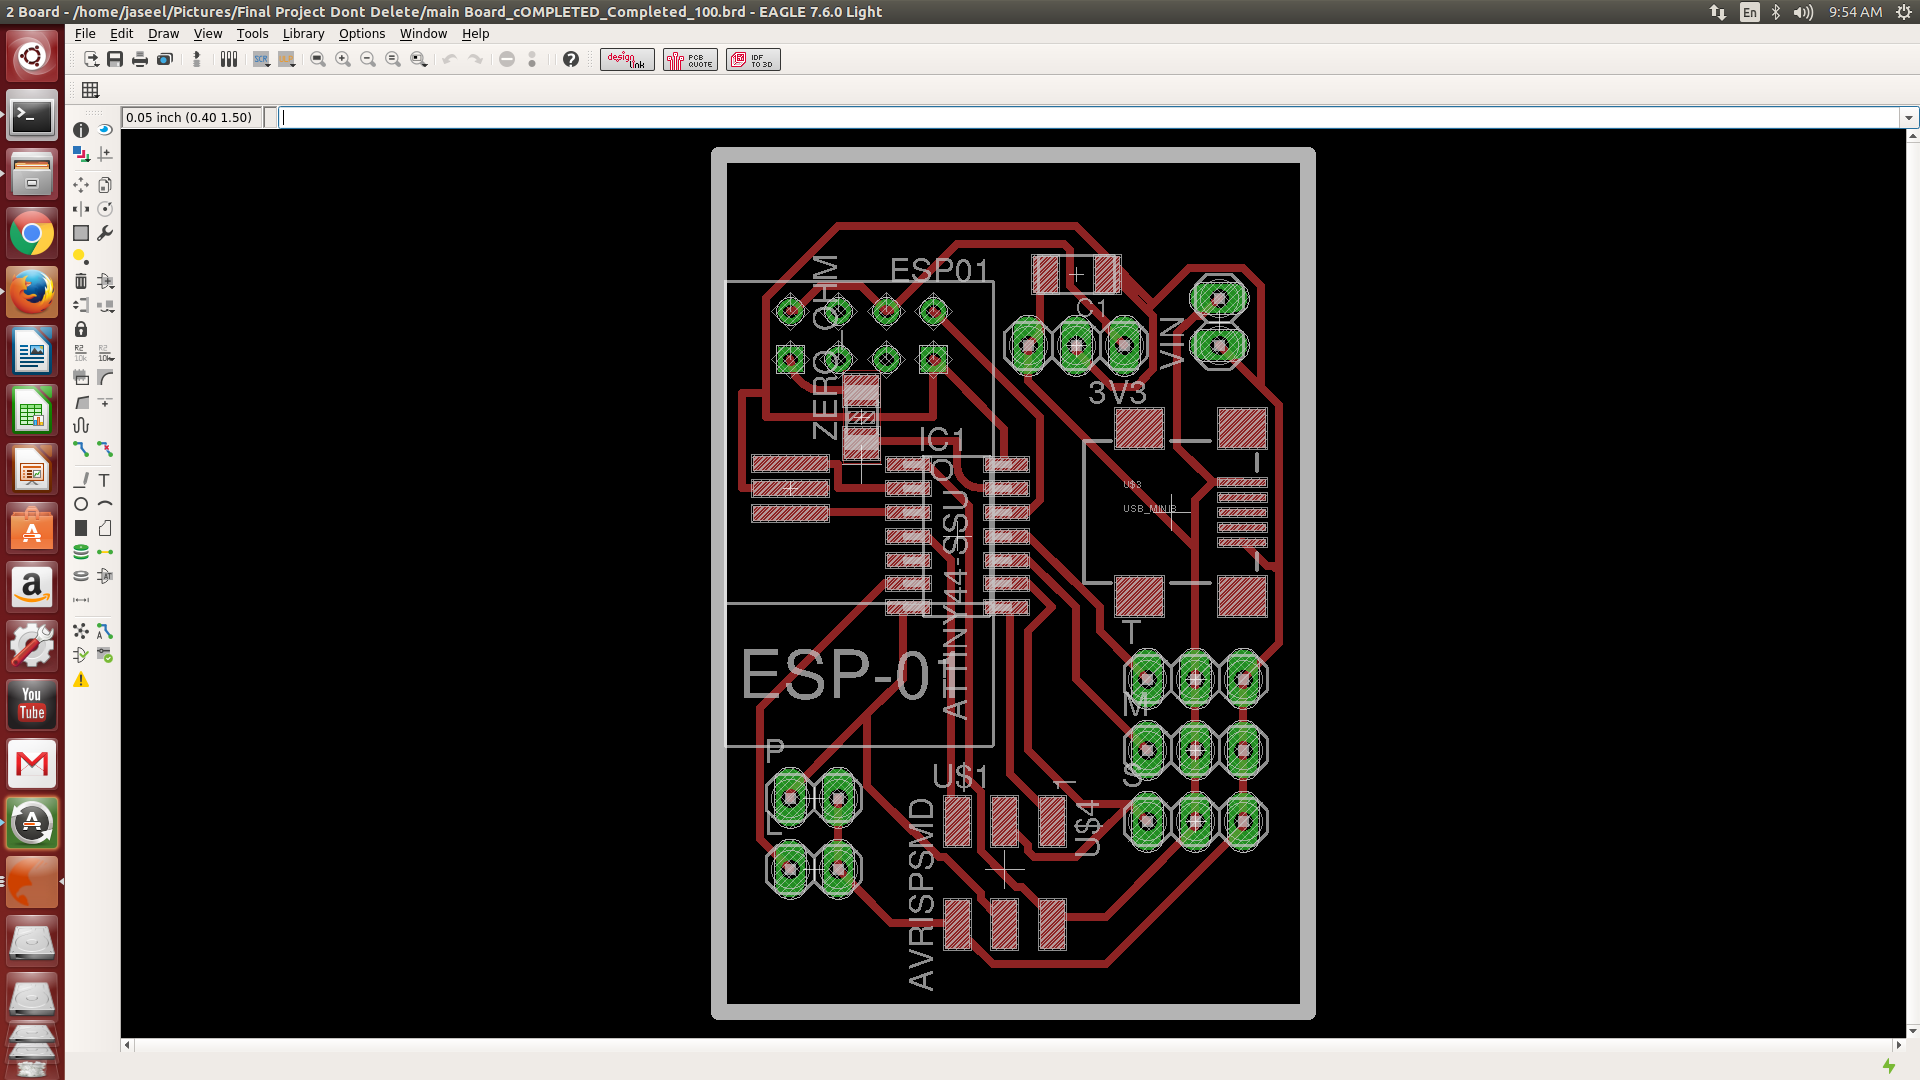The height and width of the screenshot is (1080, 1920).
Task: Select the Ratsnest tool
Action: tap(81, 631)
